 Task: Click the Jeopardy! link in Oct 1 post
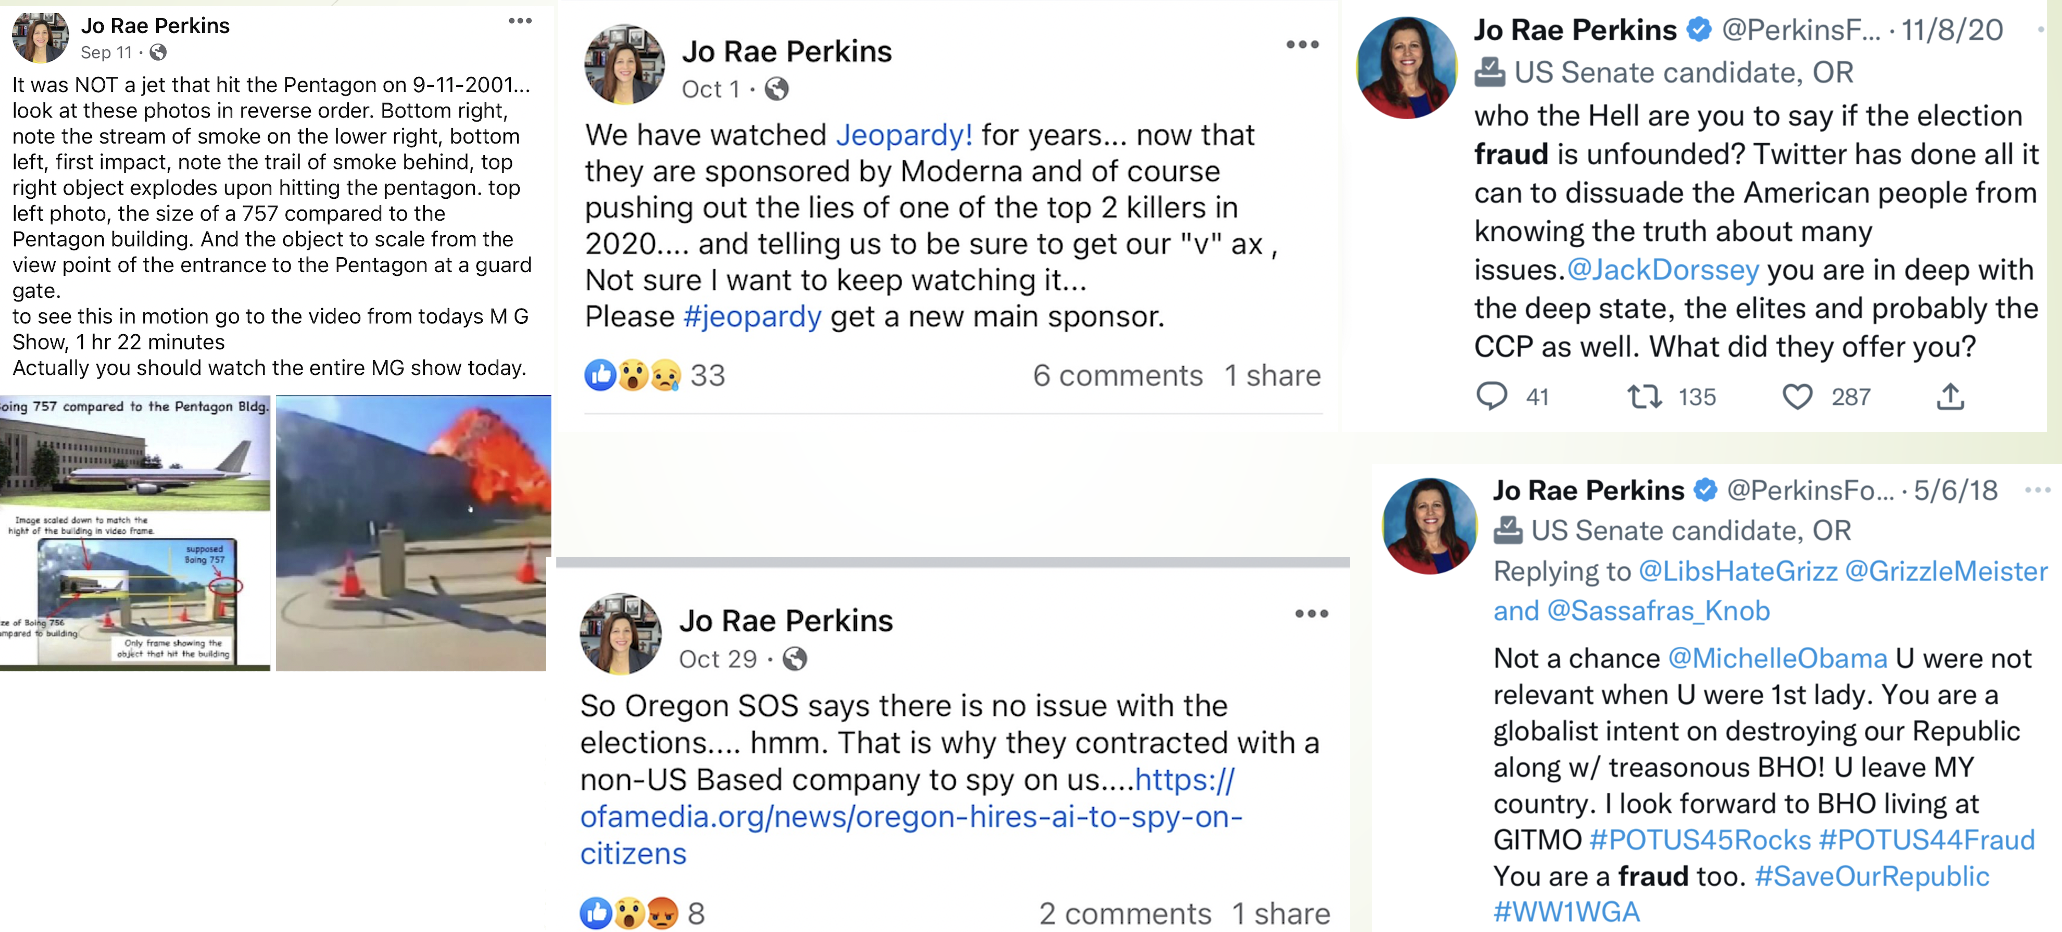tap(904, 135)
